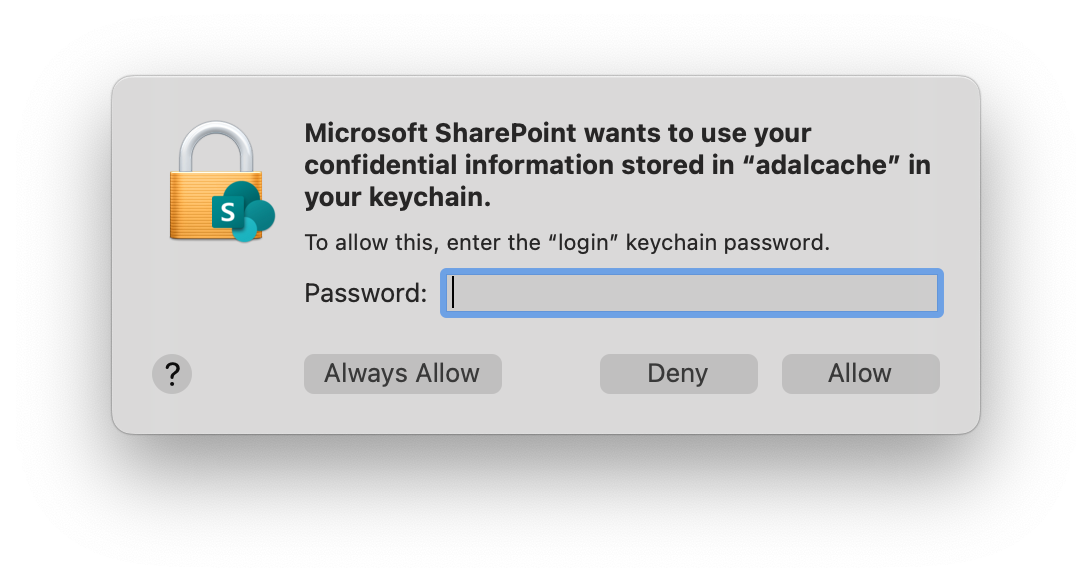Click the Allow button
Image resolution: width=1092 pixels, height=582 pixels.
[860, 373]
